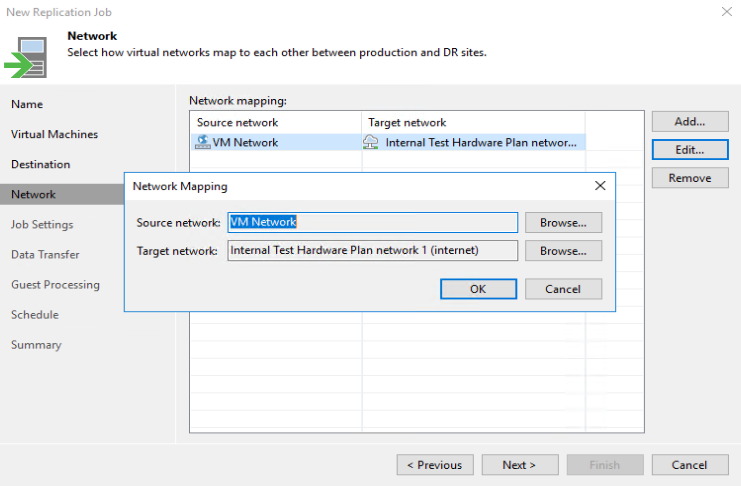Click the Source network column header
The image size is (741, 486).
tap(276, 122)
